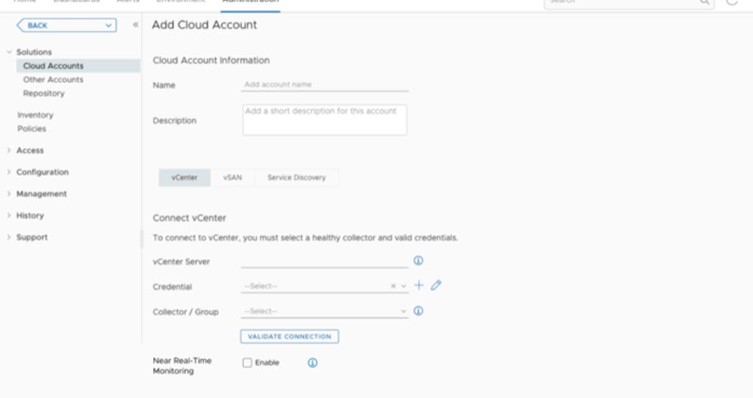Switch to the Service Discovery tab

click(x=296, y=178)
